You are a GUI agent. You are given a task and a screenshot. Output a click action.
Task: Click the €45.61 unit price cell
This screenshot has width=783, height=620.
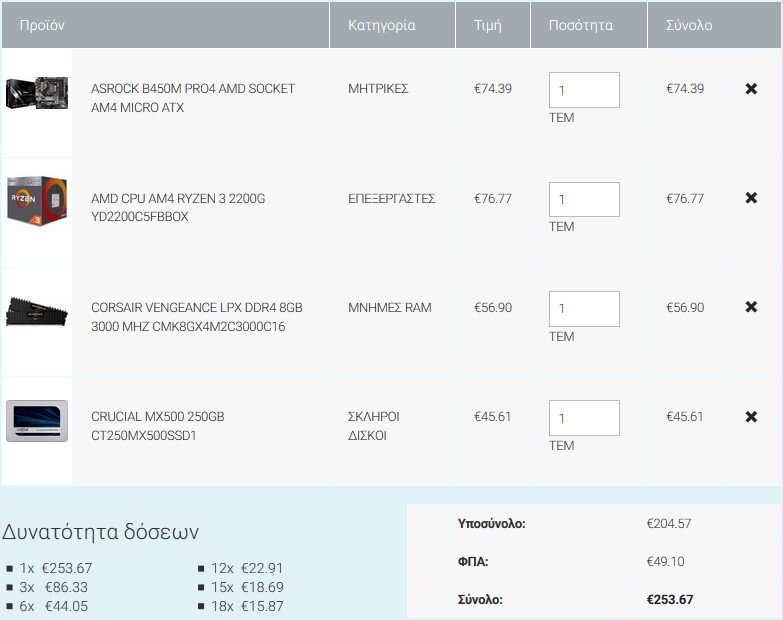coord(492,416)
